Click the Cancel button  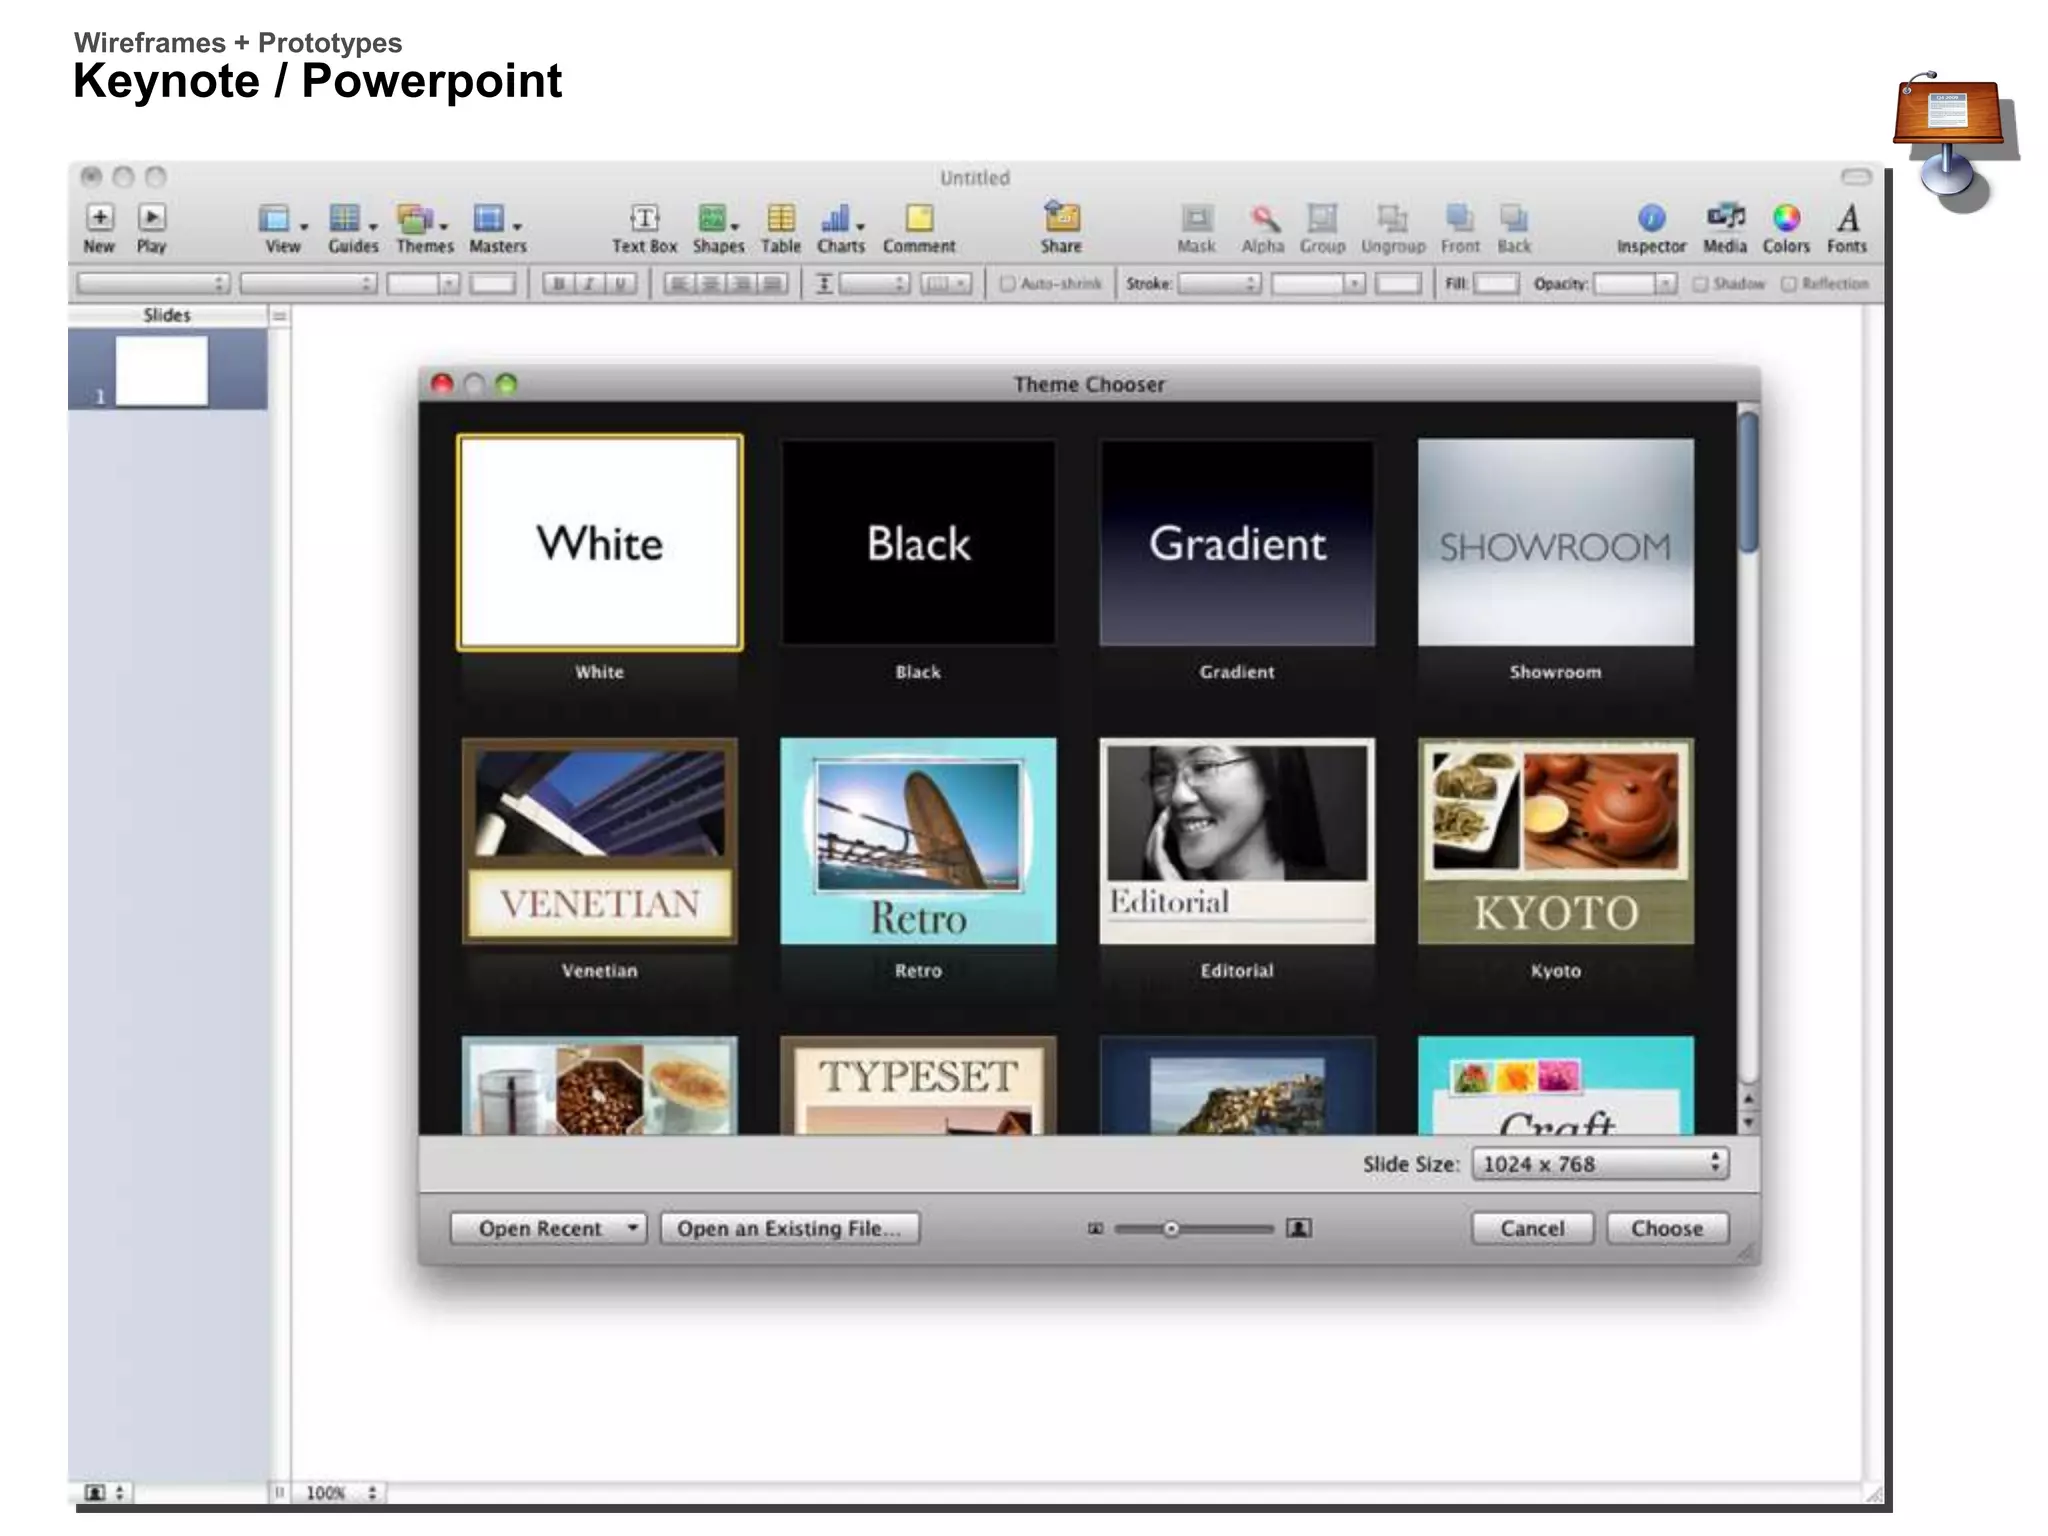pyautogui.click(x=1532, y=1228)
